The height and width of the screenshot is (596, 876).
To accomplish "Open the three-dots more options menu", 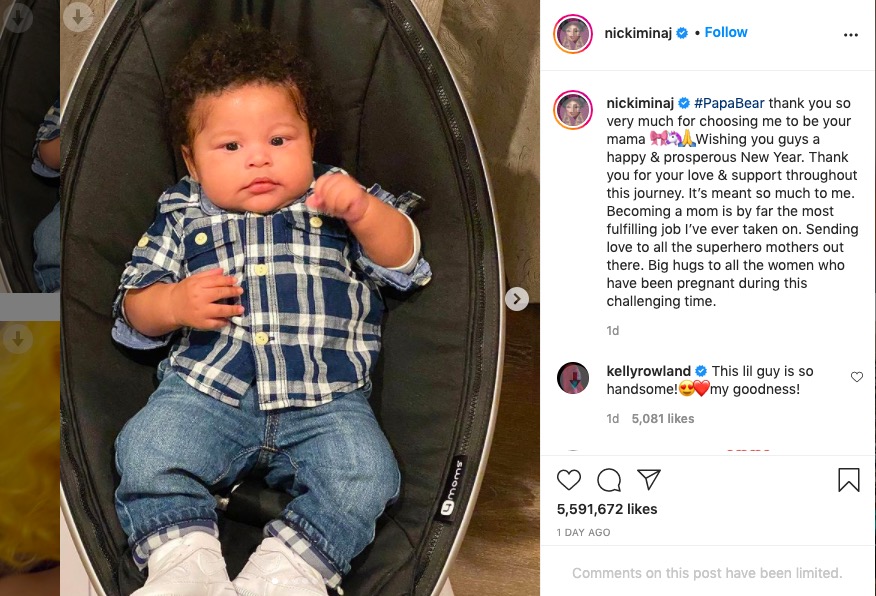I will (x=850, y=35).
